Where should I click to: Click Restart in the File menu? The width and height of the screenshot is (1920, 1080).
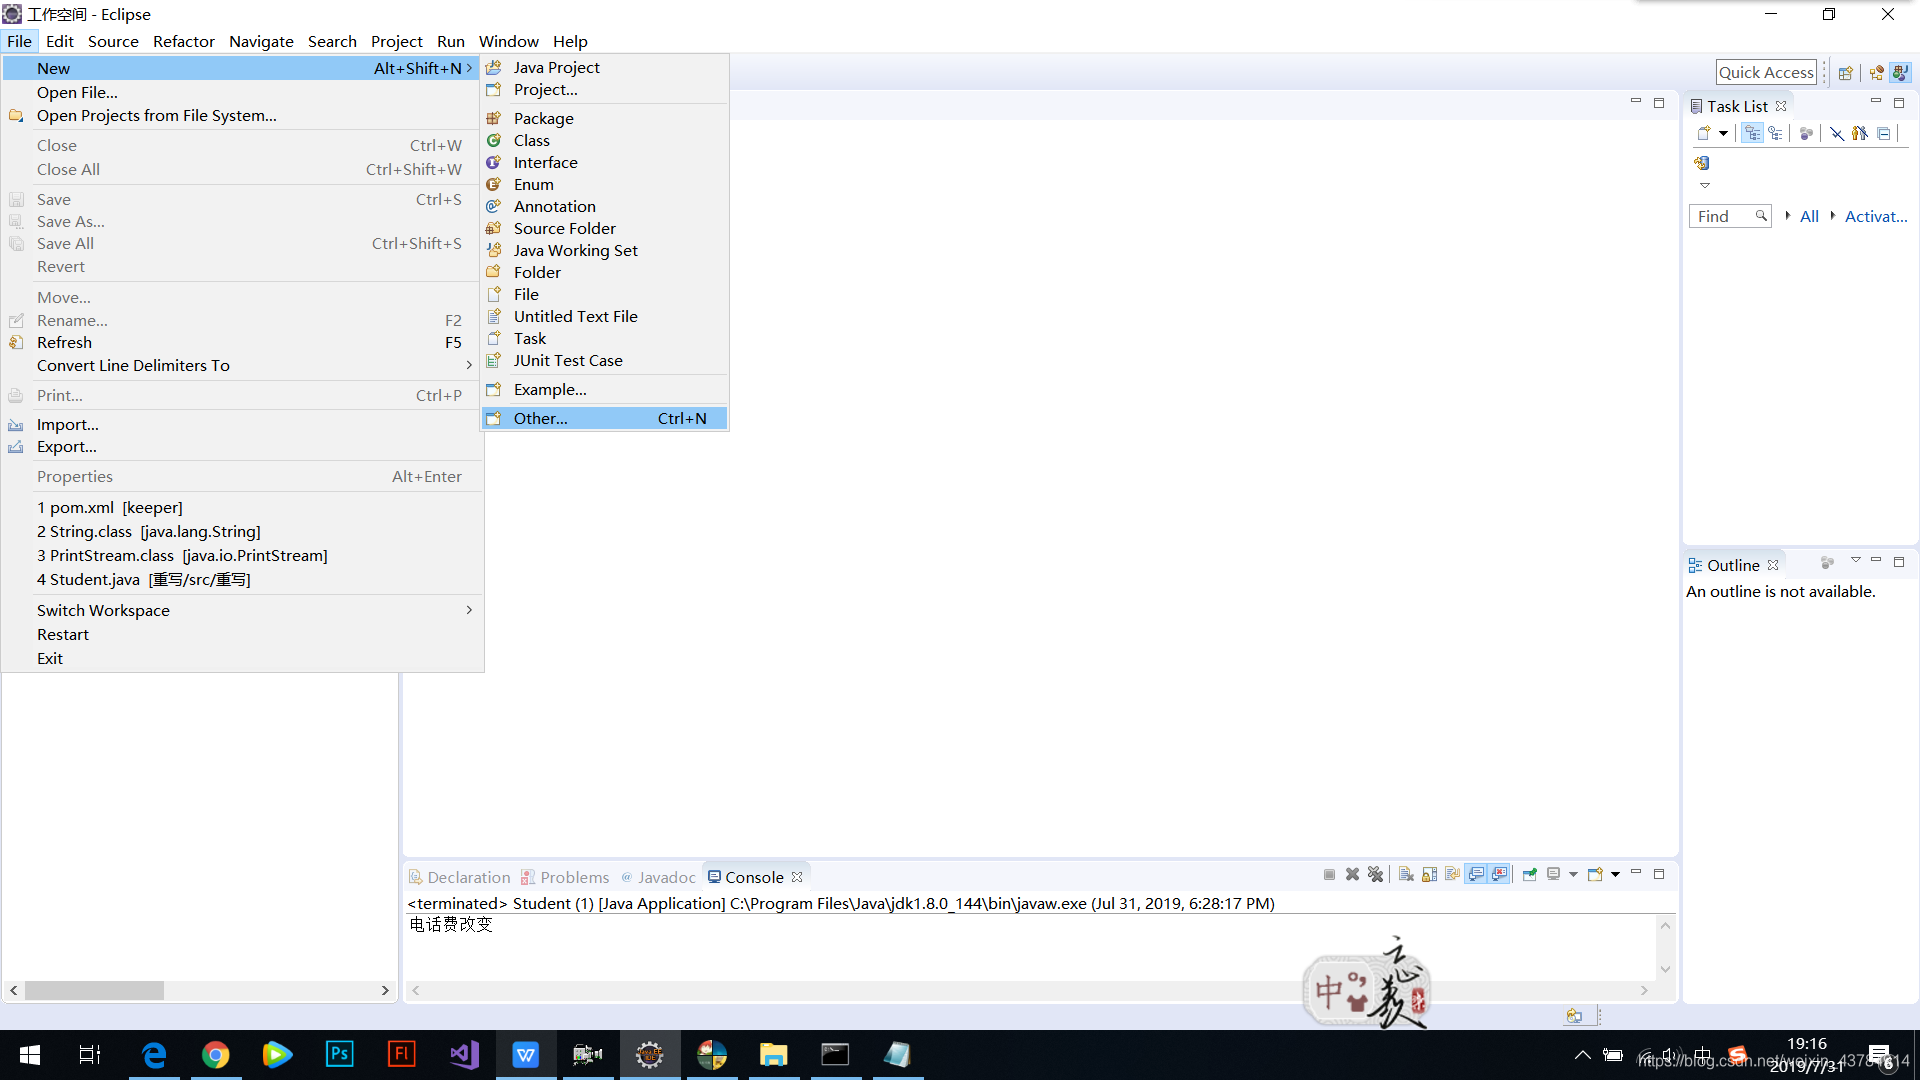242,634
